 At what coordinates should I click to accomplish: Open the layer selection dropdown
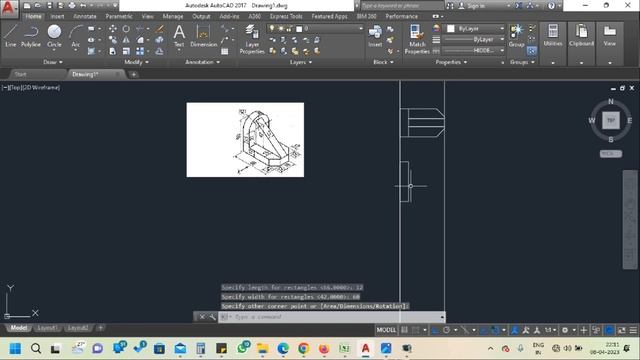[314, 29]
